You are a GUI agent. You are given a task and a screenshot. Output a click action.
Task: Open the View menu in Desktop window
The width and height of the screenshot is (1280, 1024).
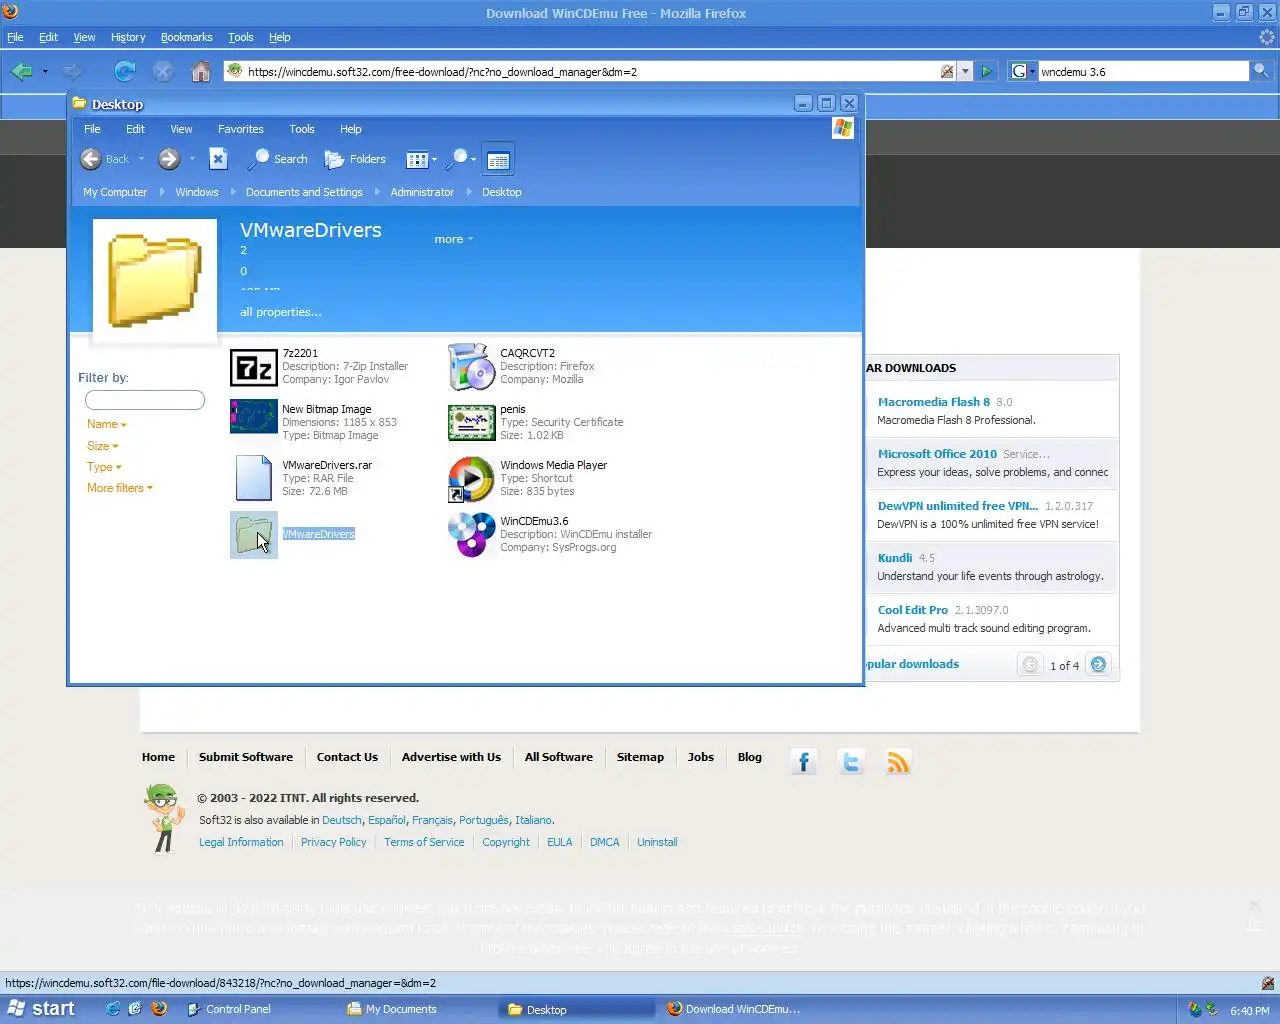tap(181, 129)
